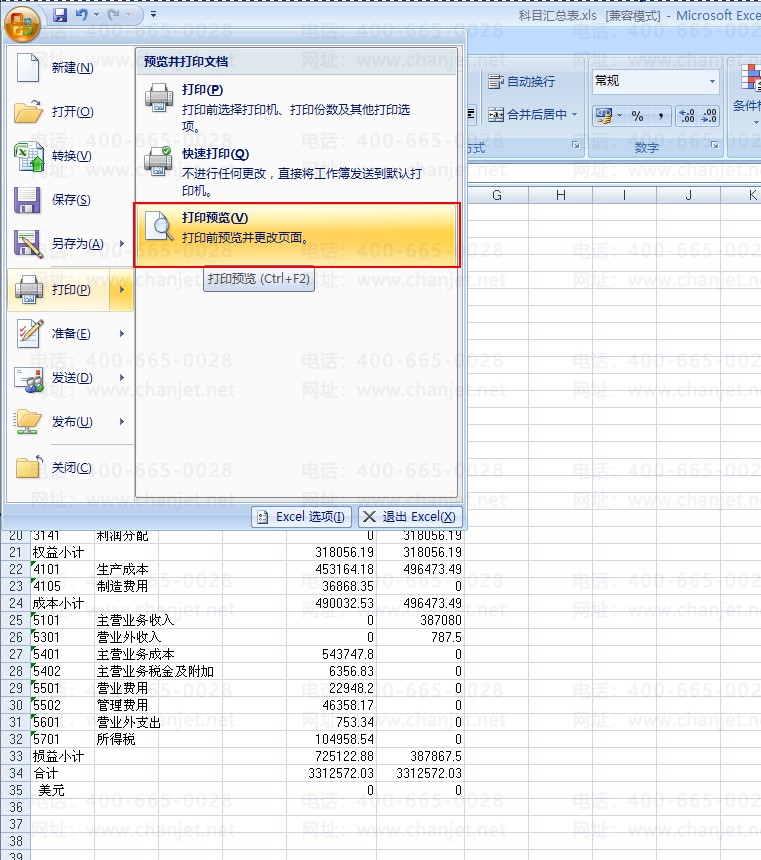
Task: Select row 25 header
Action: 15,620
